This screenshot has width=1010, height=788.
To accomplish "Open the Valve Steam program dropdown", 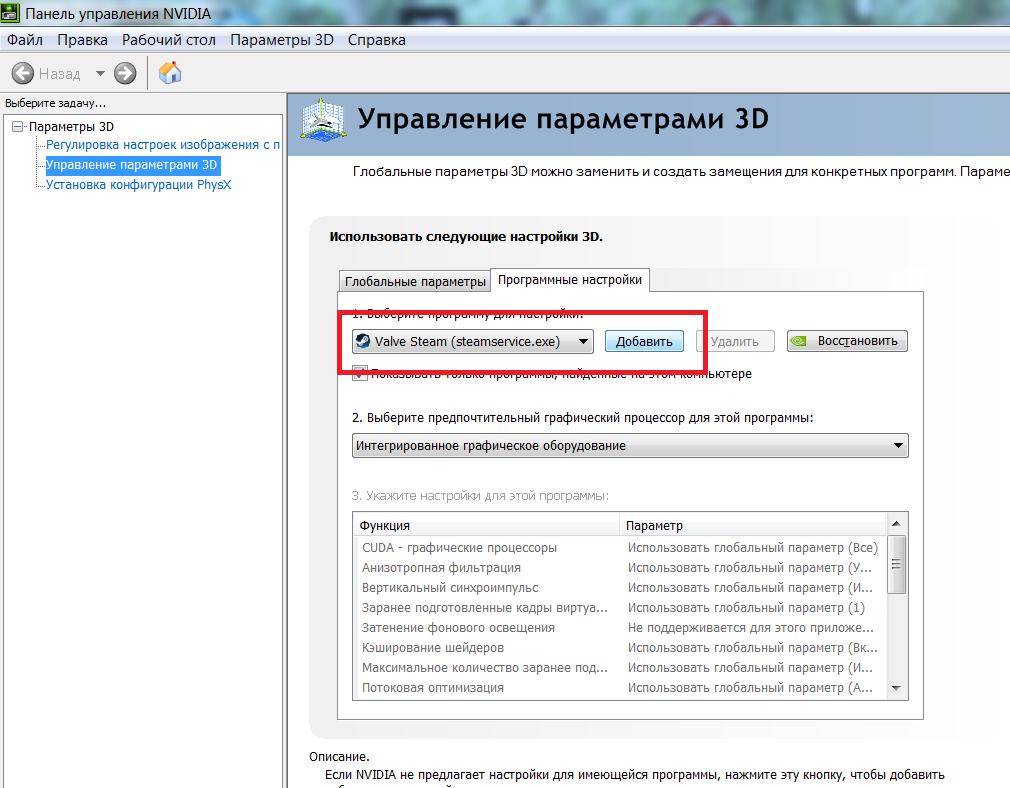I will click(x=473, y=341).
